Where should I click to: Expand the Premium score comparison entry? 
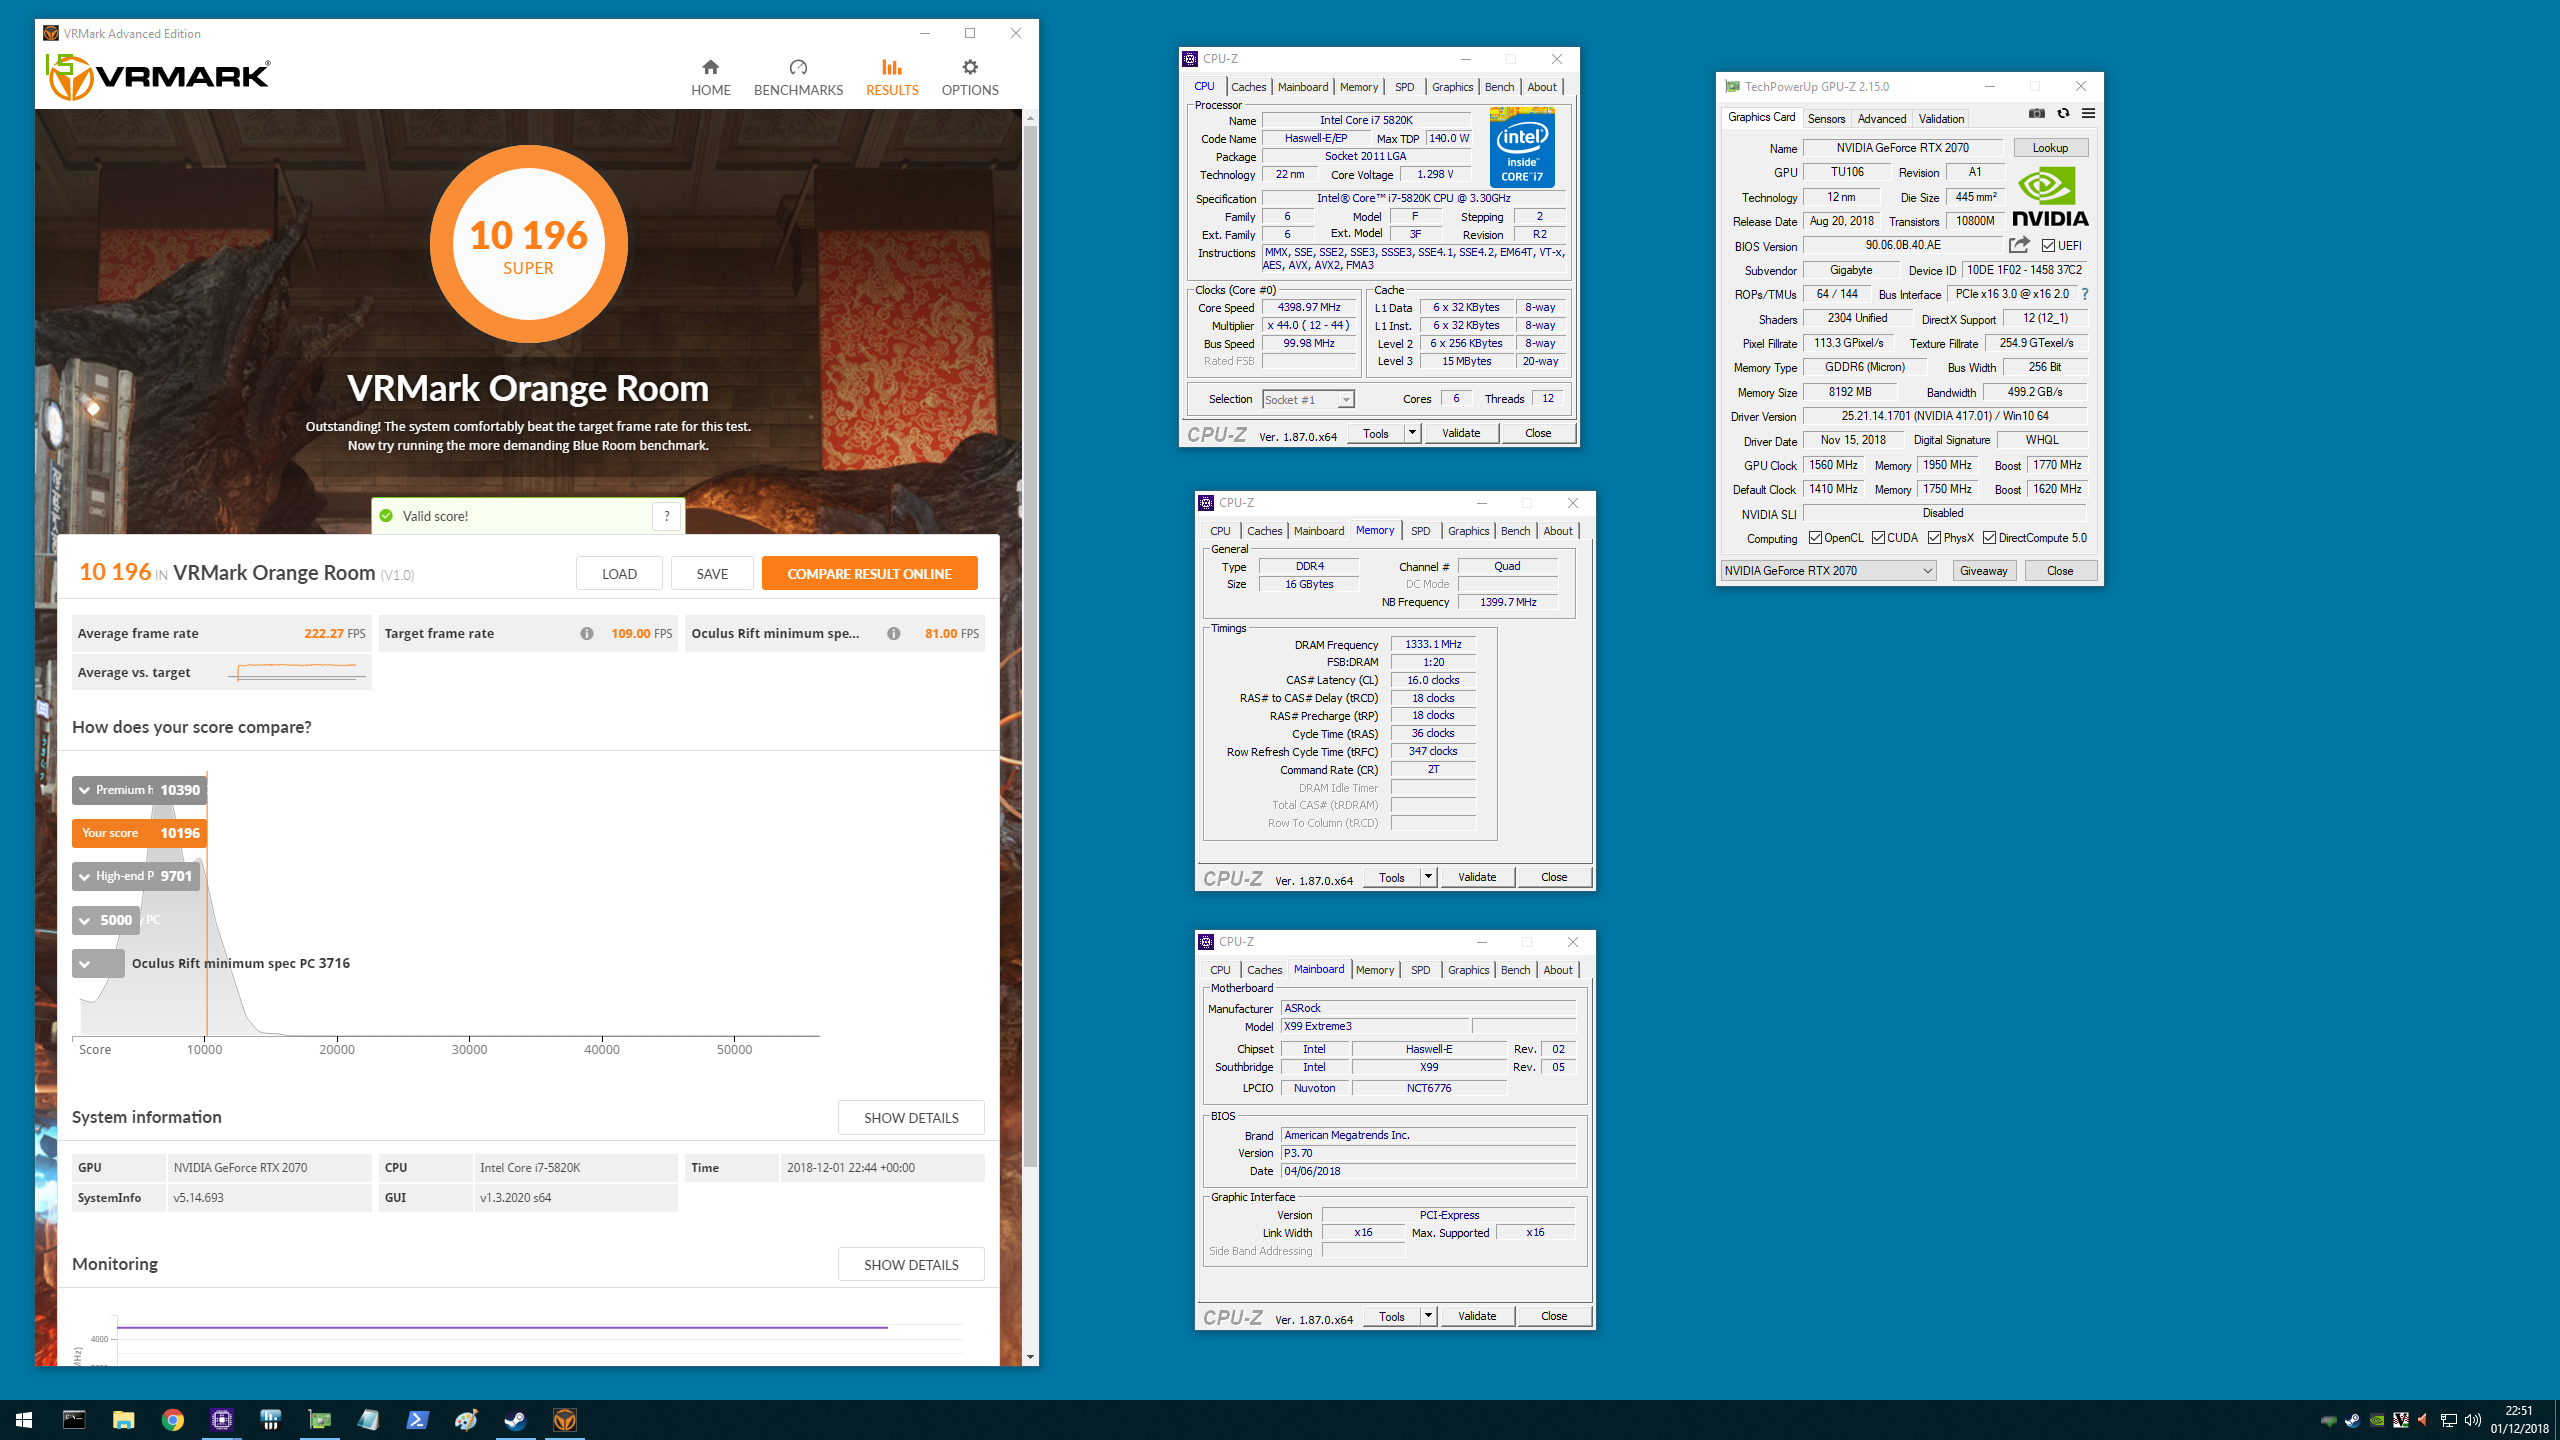click(x=139, y=790)
